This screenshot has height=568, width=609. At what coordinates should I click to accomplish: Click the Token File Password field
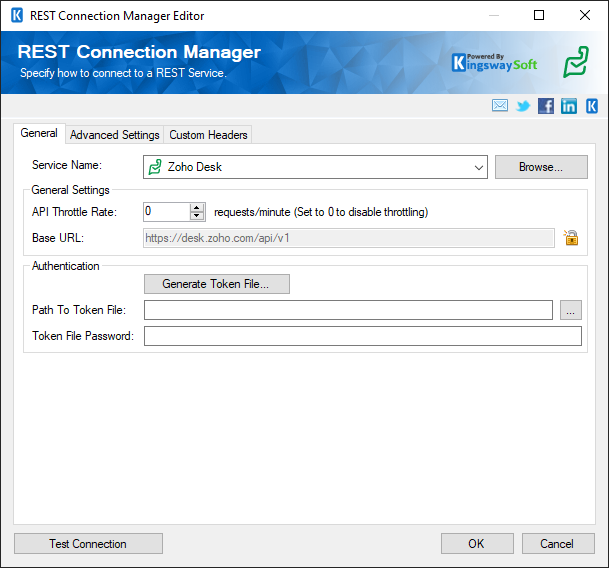(363, 336)
